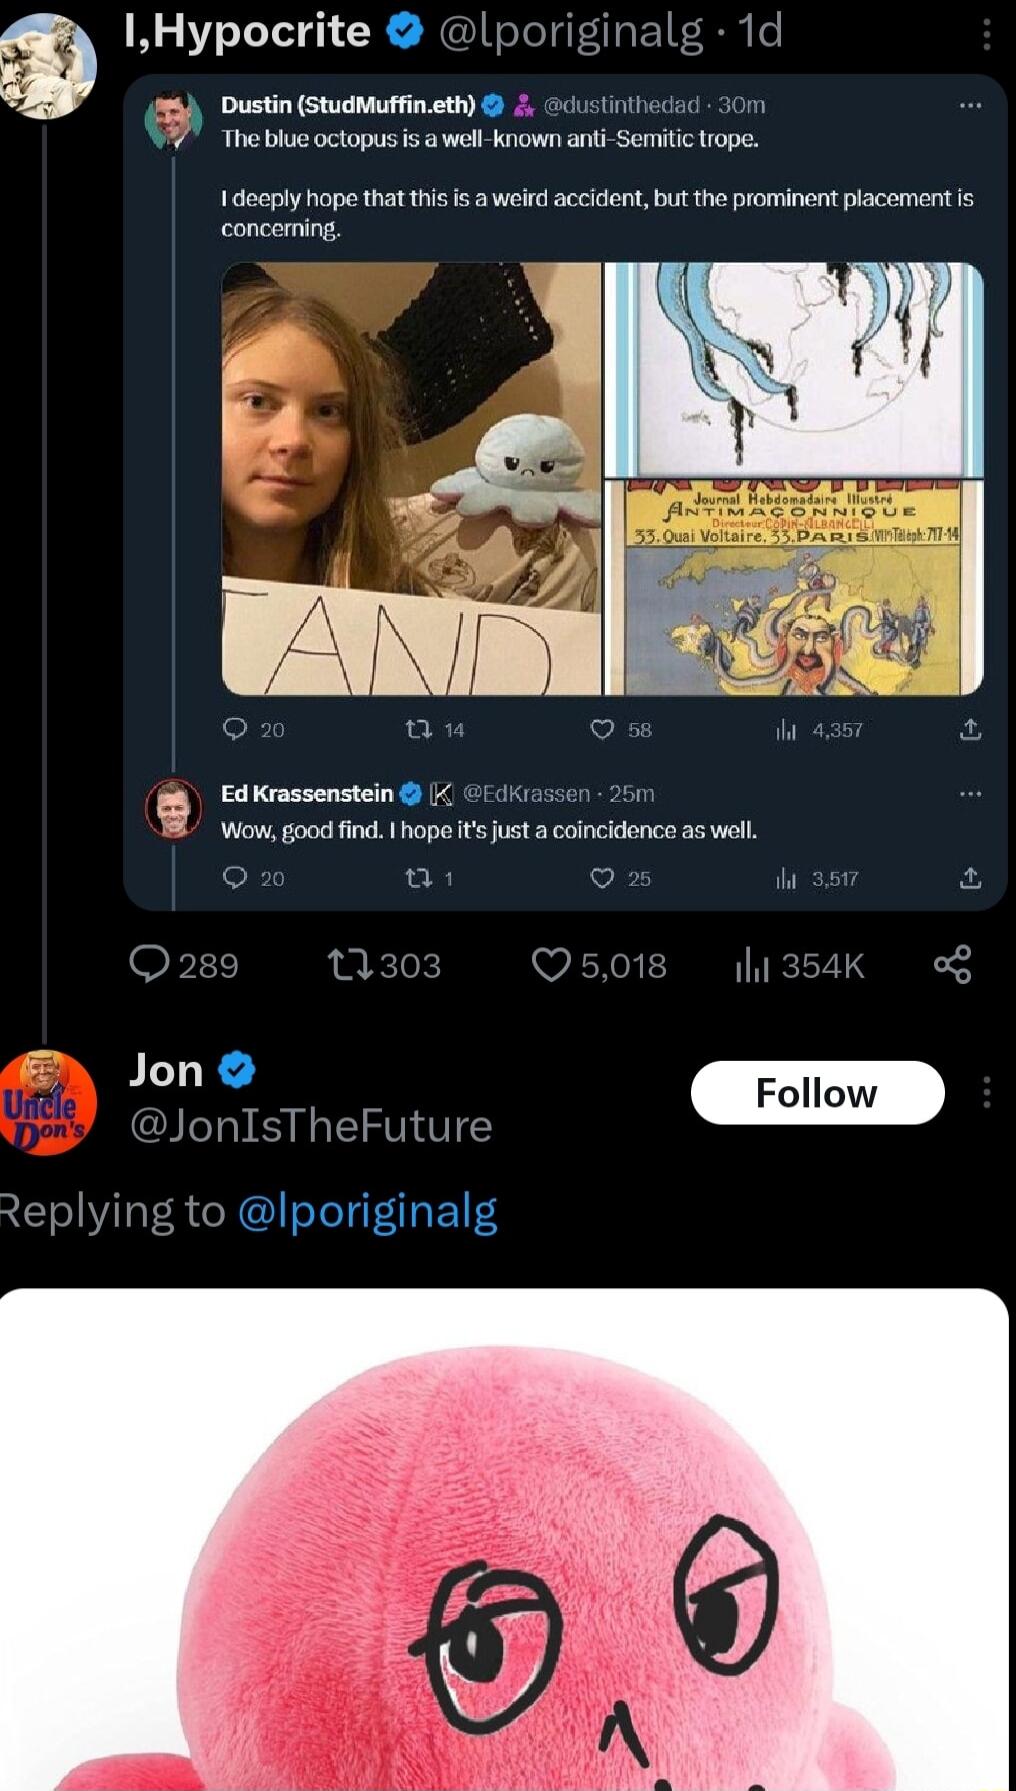Open Dustin tweet's ellipsis menu

tap(970, 105)
